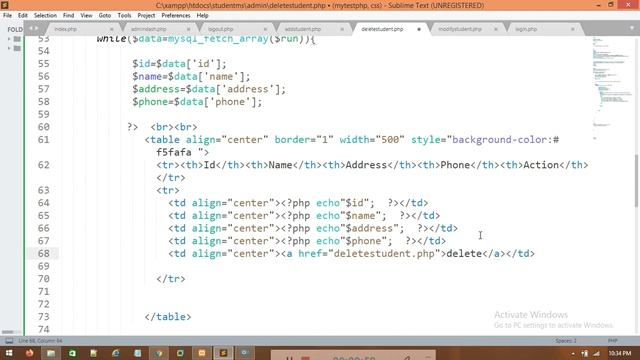
Task: Open the View menu
Action: 86,16
